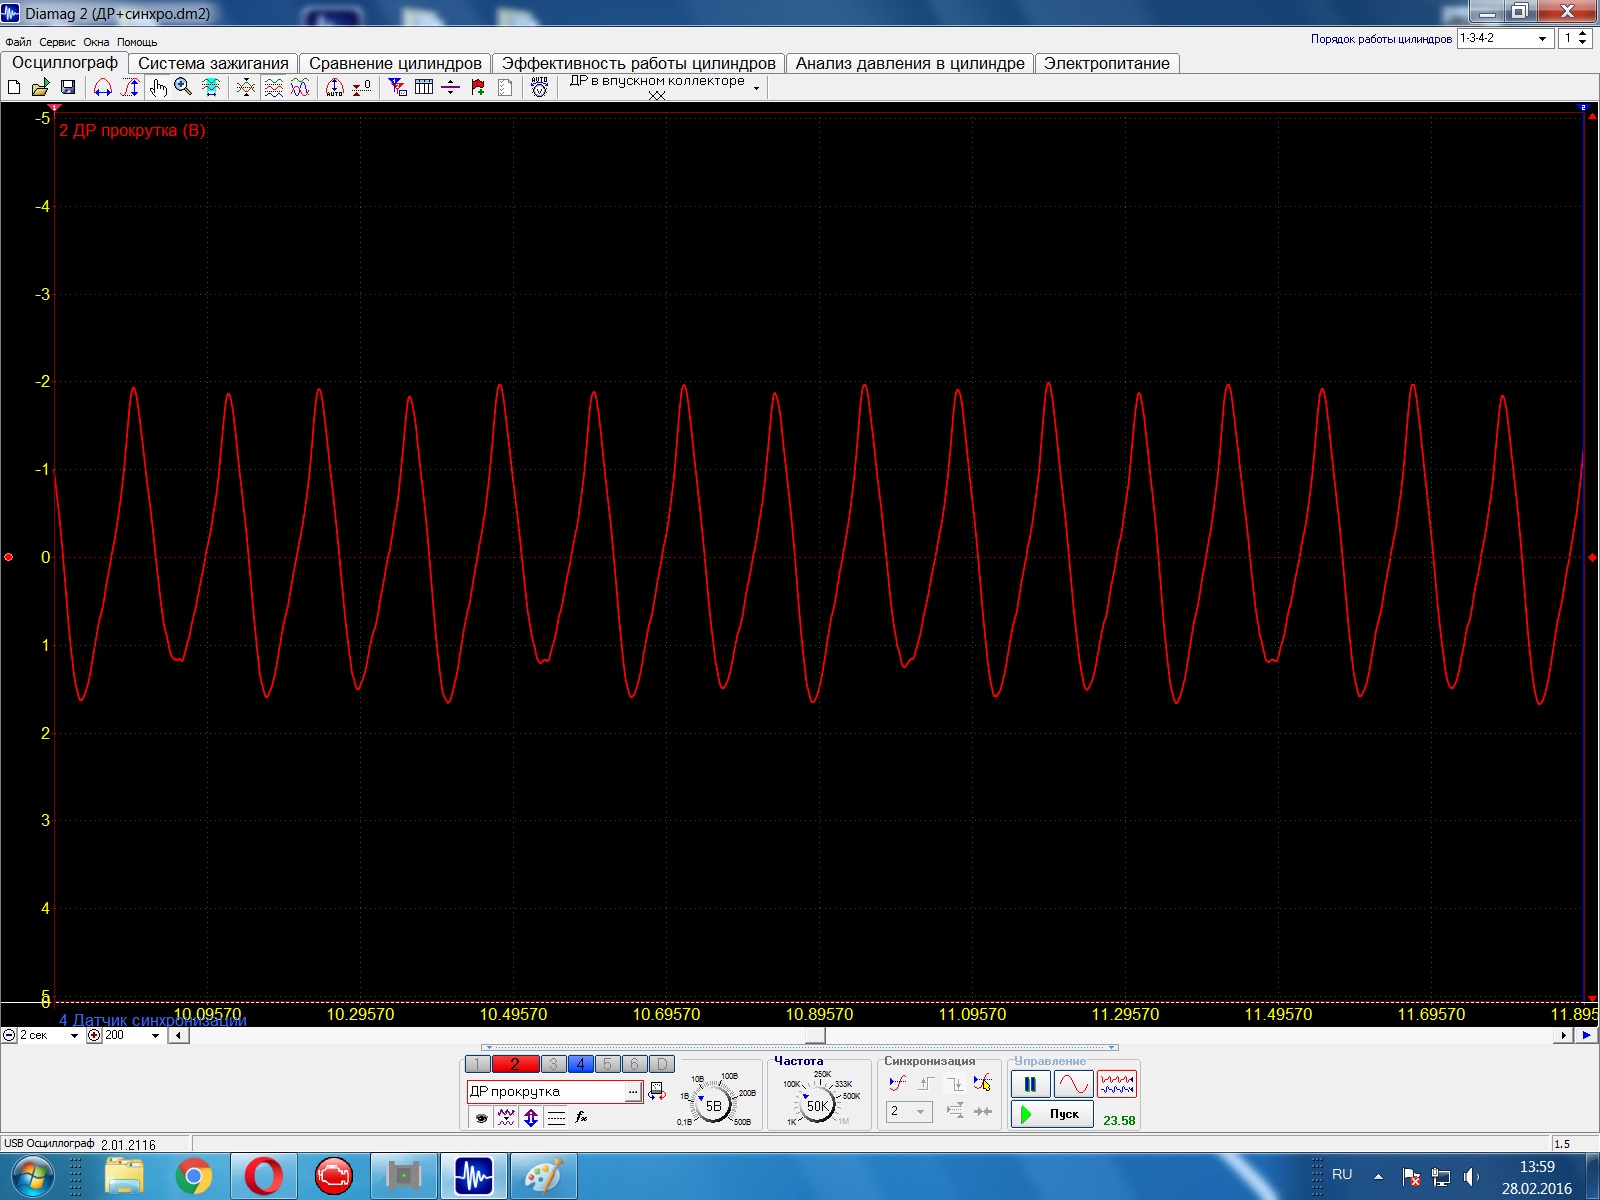Click the AUTO voltmeter script icon
Screen dimensions: 1600x1200
click(540, 87)
